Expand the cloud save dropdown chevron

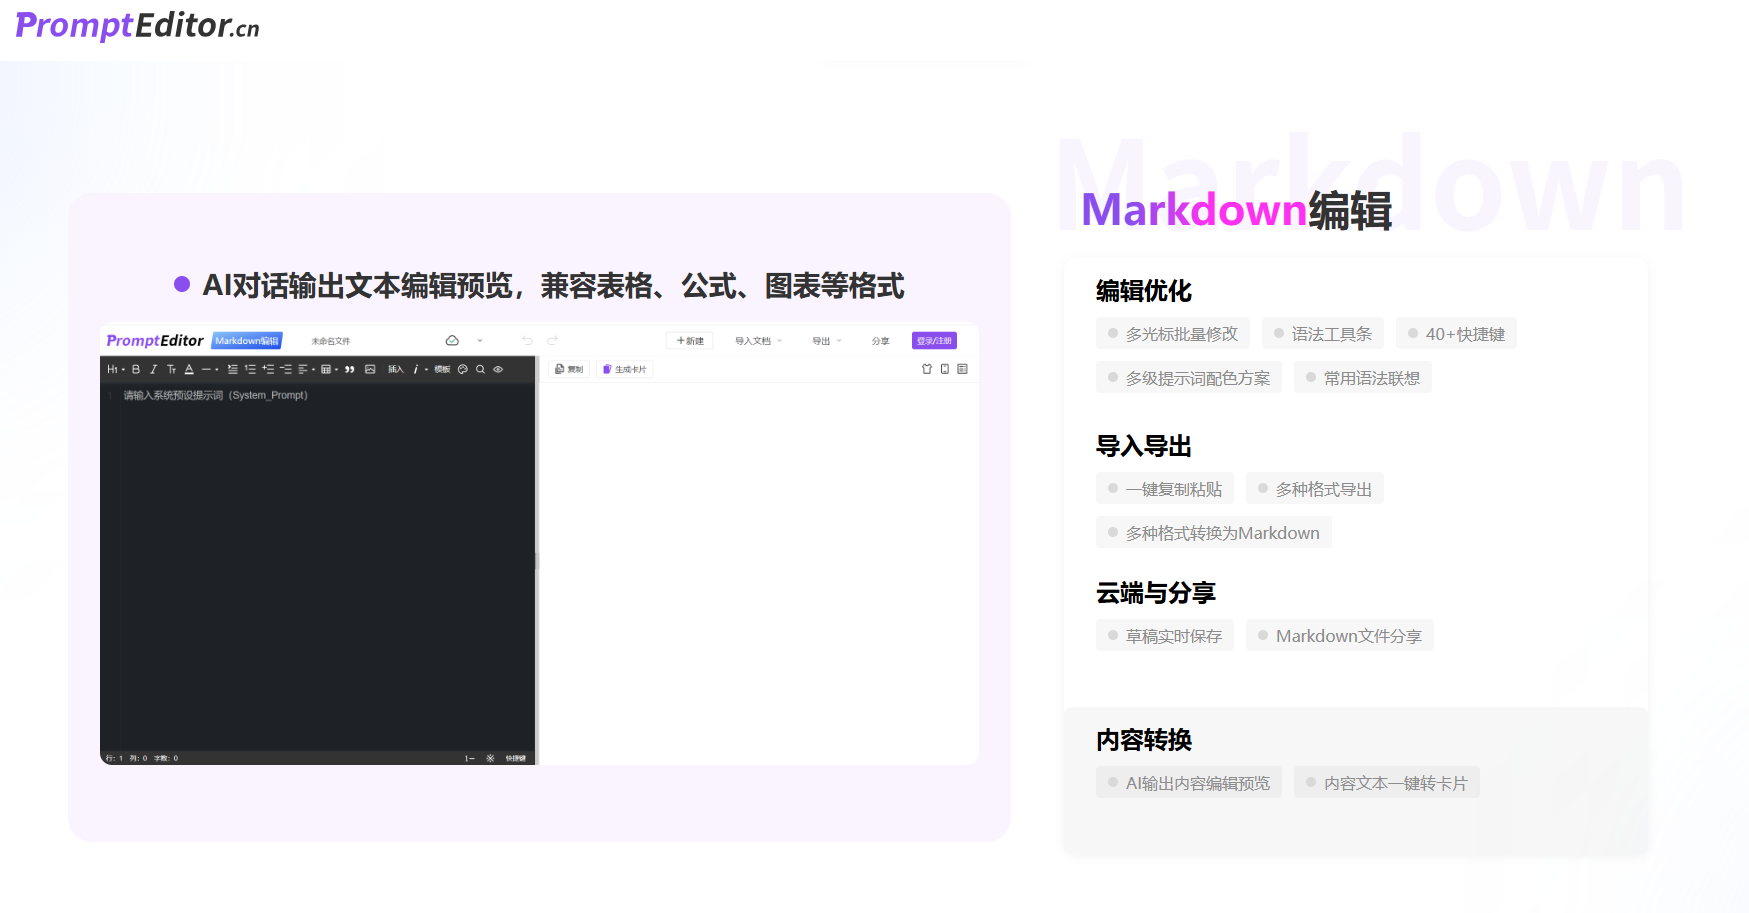tap(480, 340)
